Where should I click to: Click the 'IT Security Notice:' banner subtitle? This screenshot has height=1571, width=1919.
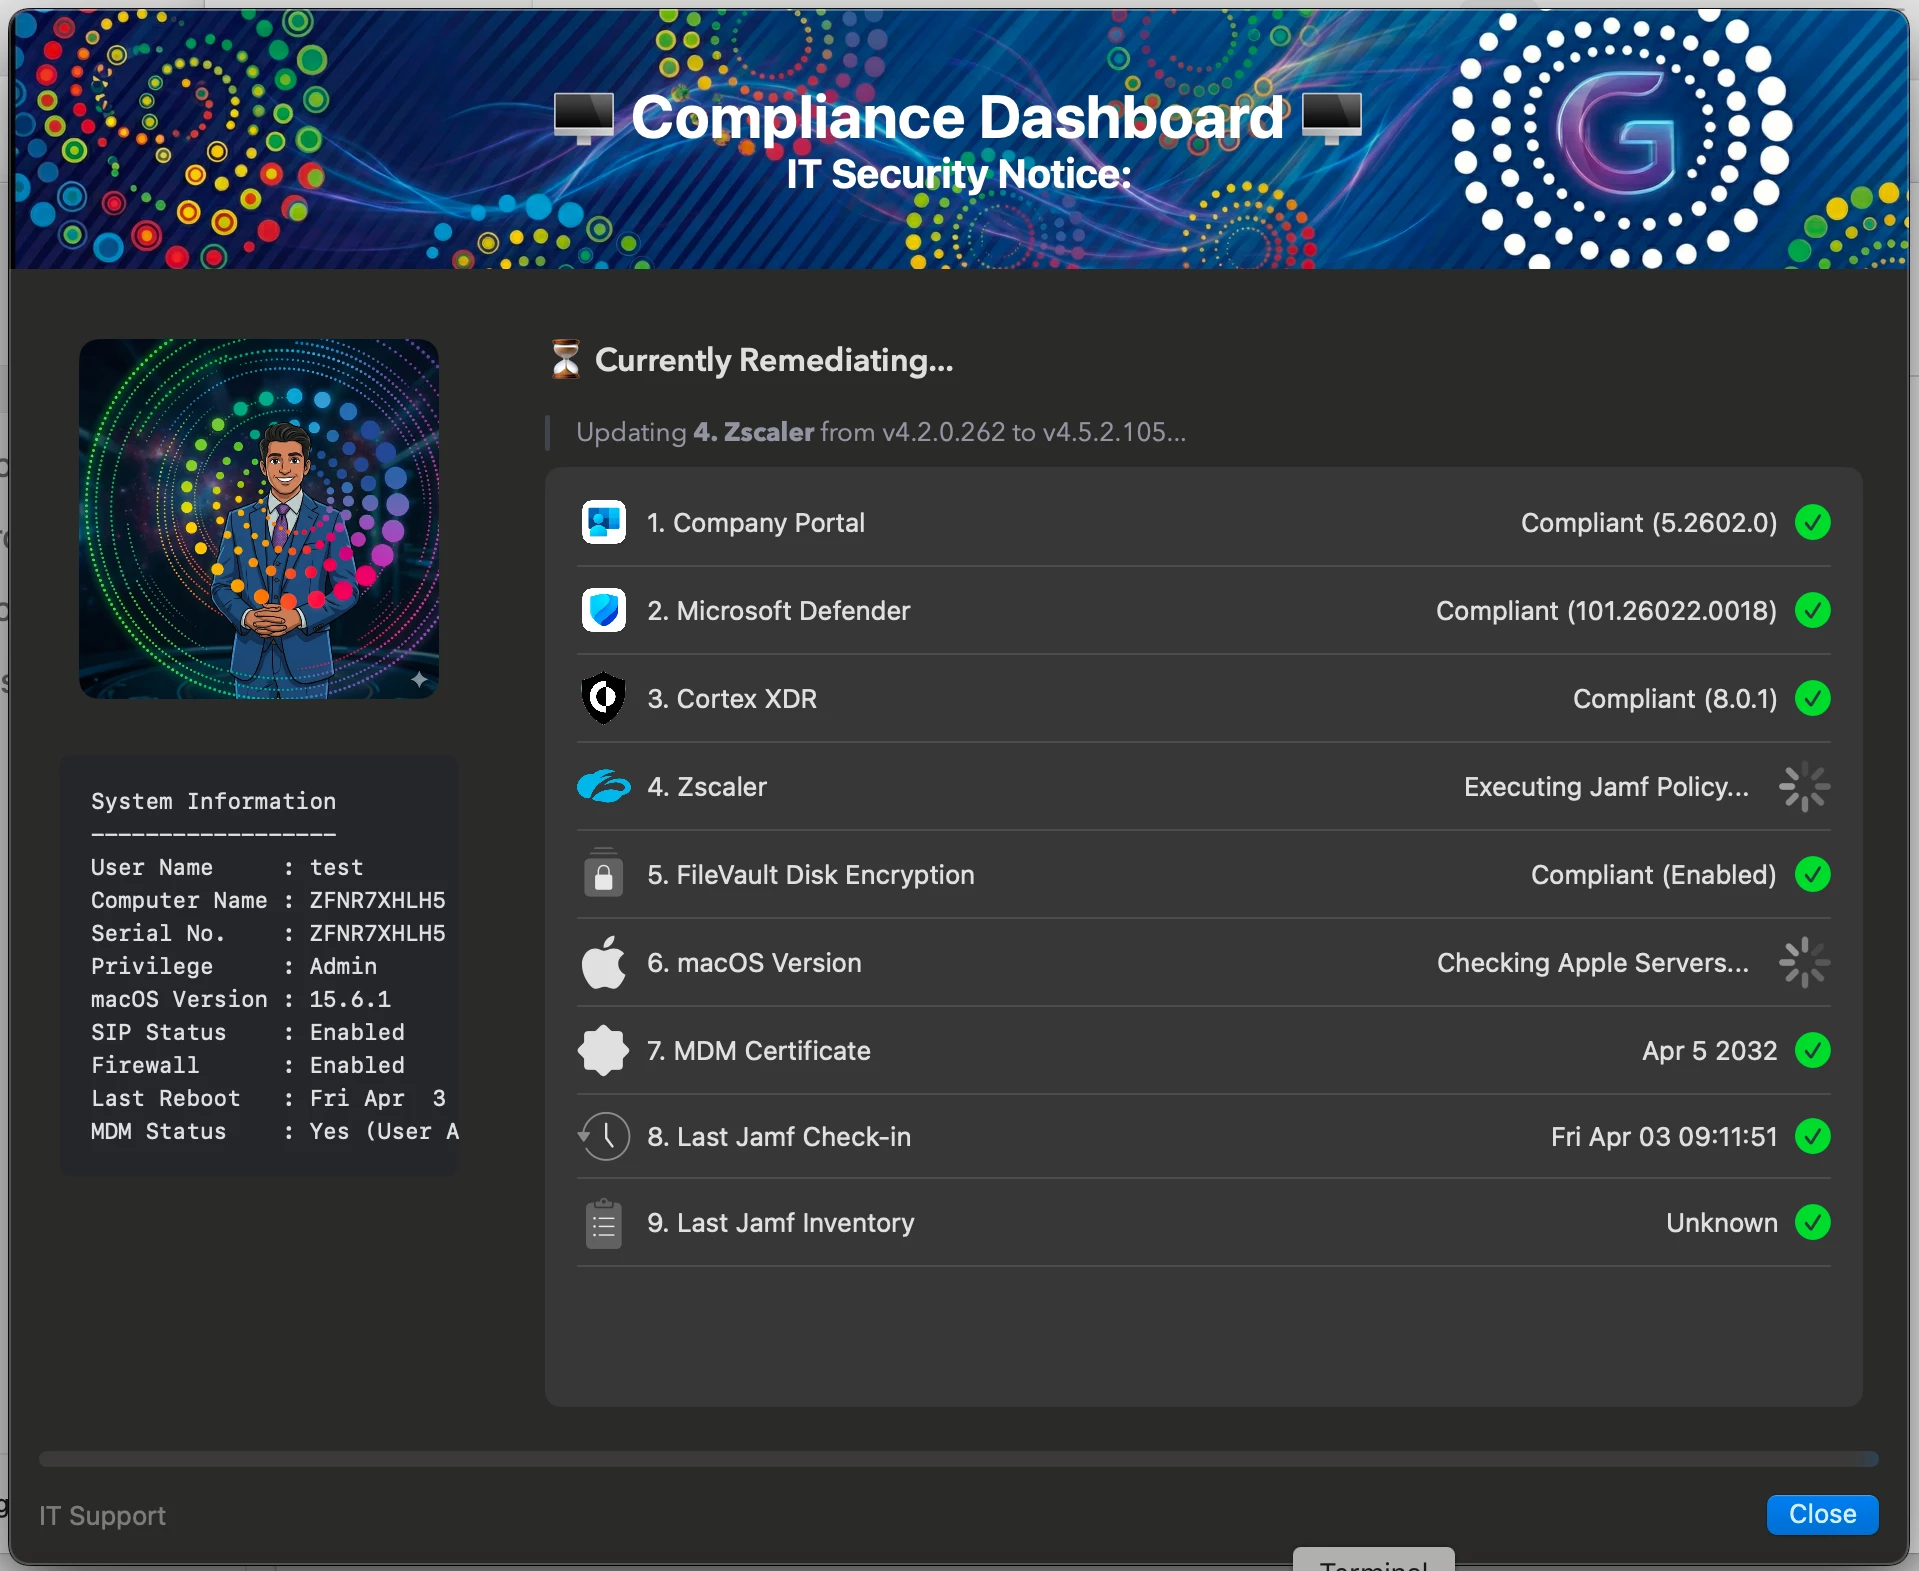pos(958,174)
